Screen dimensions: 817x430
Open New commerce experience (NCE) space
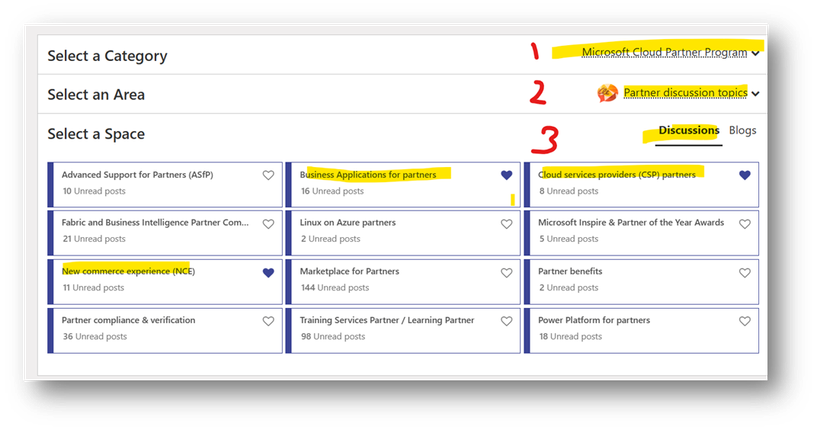click(x=165, y=282)
